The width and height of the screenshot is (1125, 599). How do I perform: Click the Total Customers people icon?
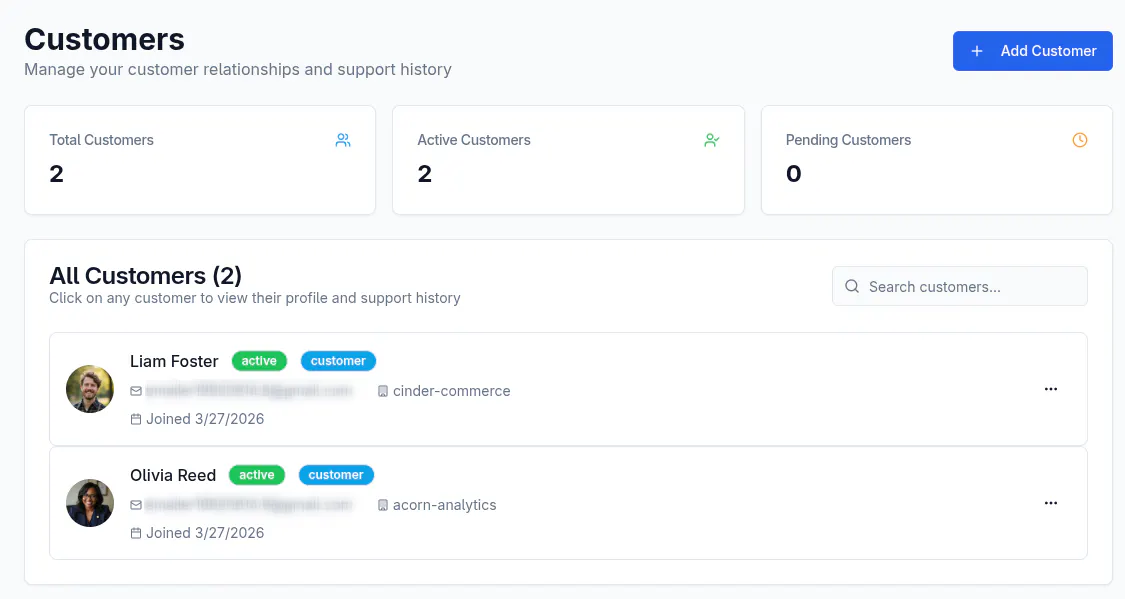[343, 140]
